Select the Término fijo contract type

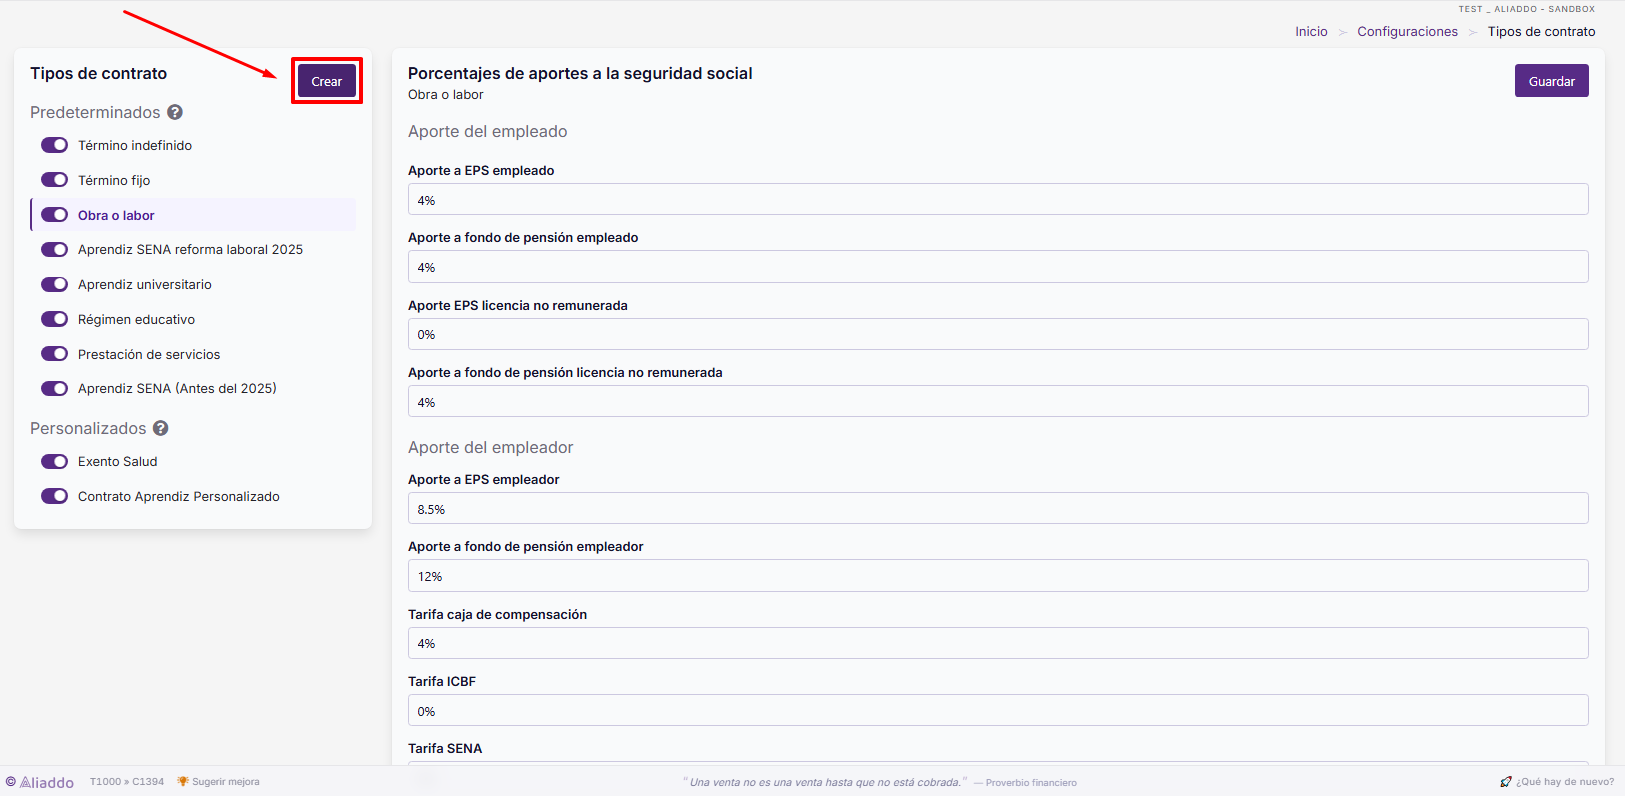(x=114, y=180)
